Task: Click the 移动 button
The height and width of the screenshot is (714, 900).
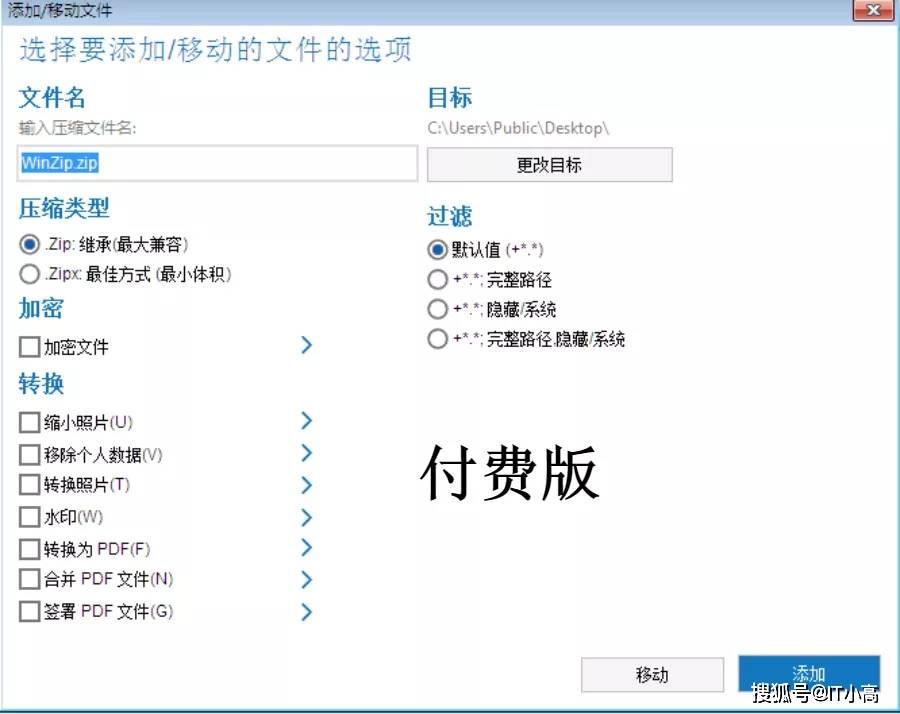Action: 652,675
